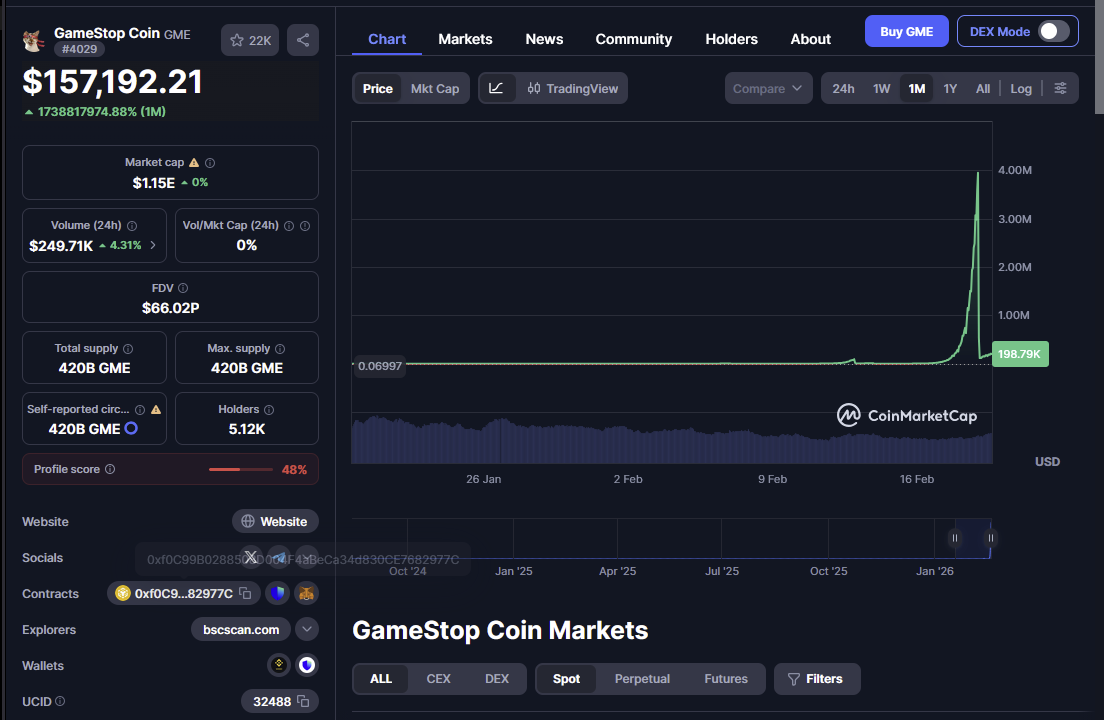This screenshot has width=1104, height=720.
Task: Open bscscan.com explorer
Action: coord(241,629)
